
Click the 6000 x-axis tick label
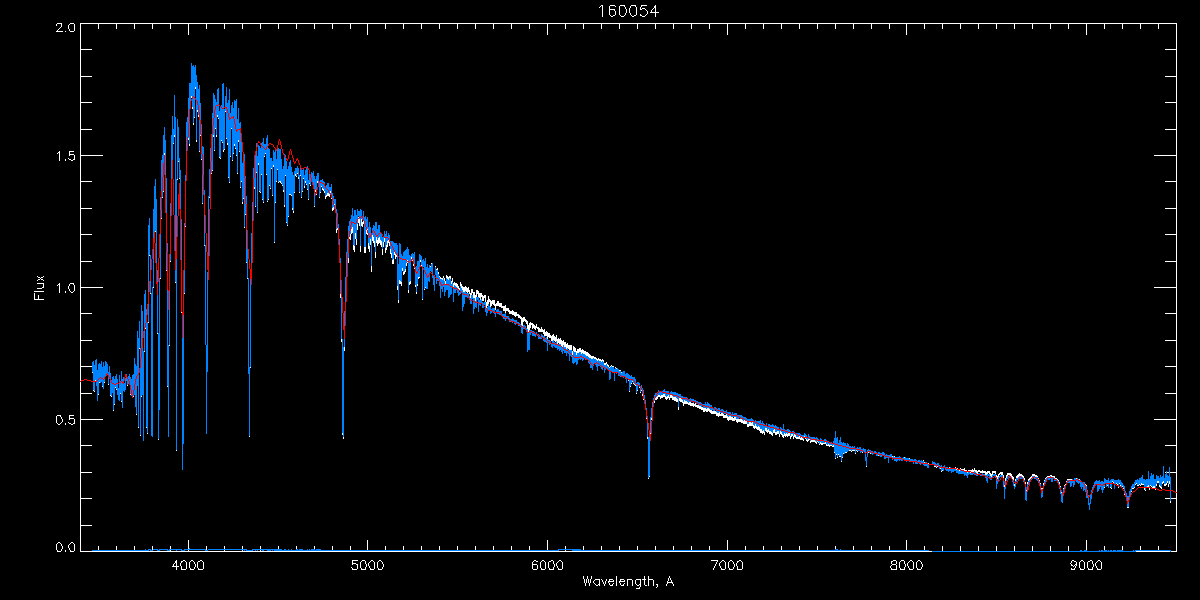point(547,564)
